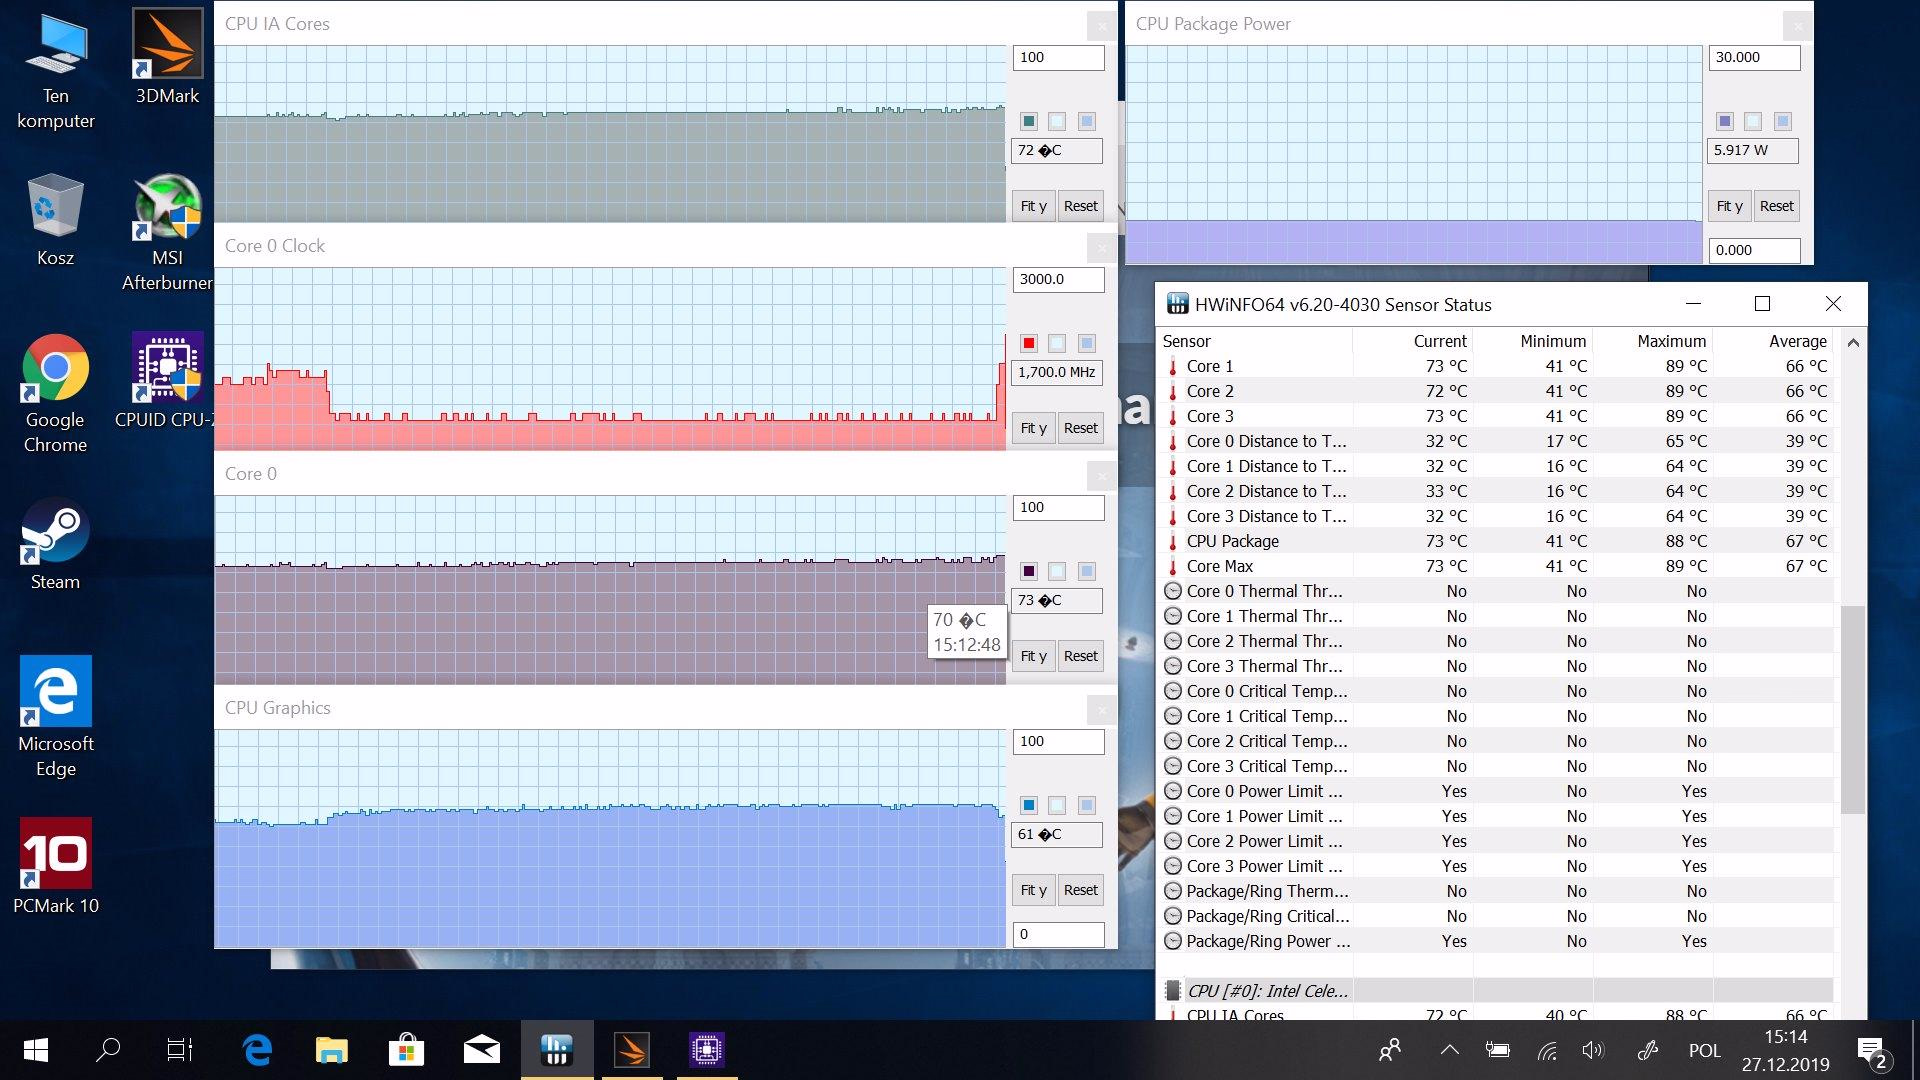
Task: Click 3DMark icon in the taskbar
Action: tap(631, 1049)
